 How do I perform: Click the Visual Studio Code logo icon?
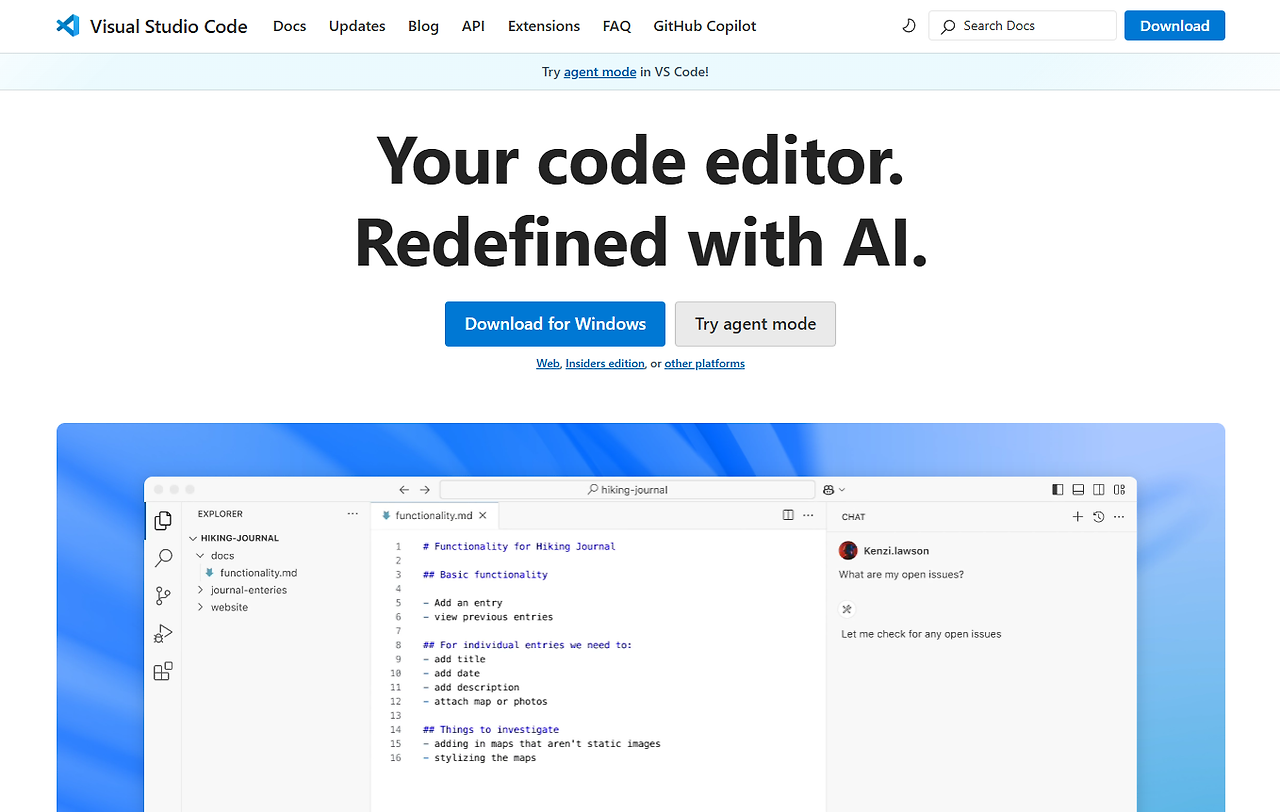(68, 26)
